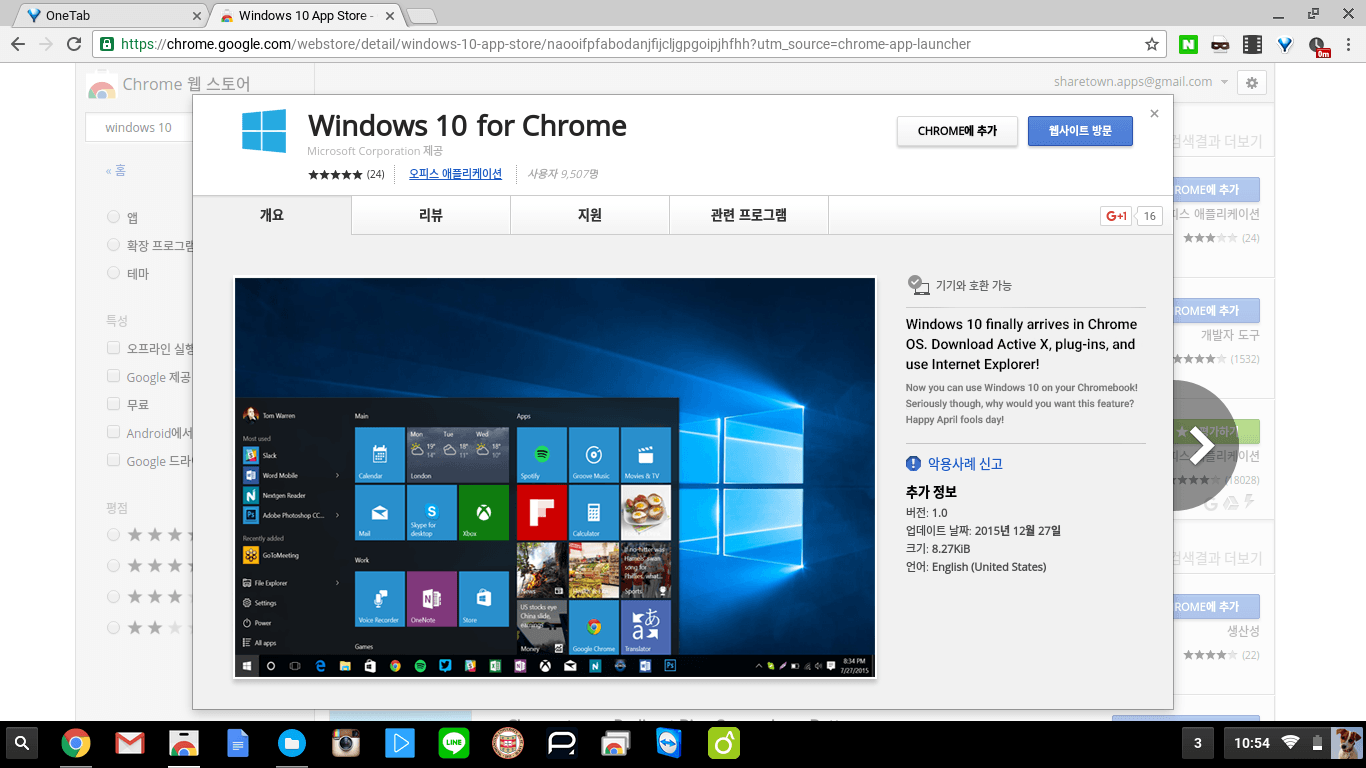Click the Windows 10 screenshot preview
The image size is (1366, 768).
click(x=555, y=478)
